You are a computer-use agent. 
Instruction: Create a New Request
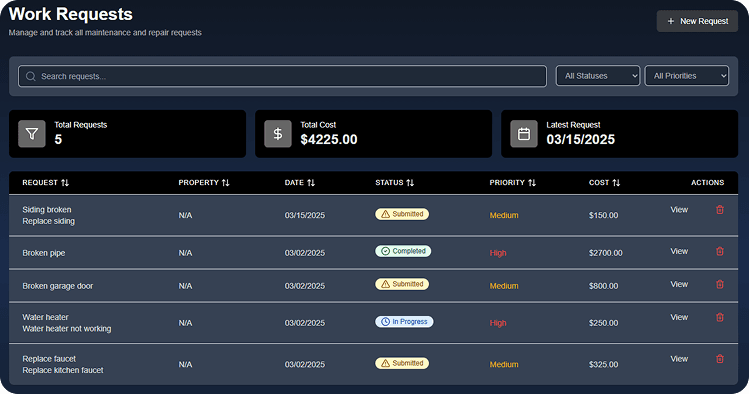697,21
